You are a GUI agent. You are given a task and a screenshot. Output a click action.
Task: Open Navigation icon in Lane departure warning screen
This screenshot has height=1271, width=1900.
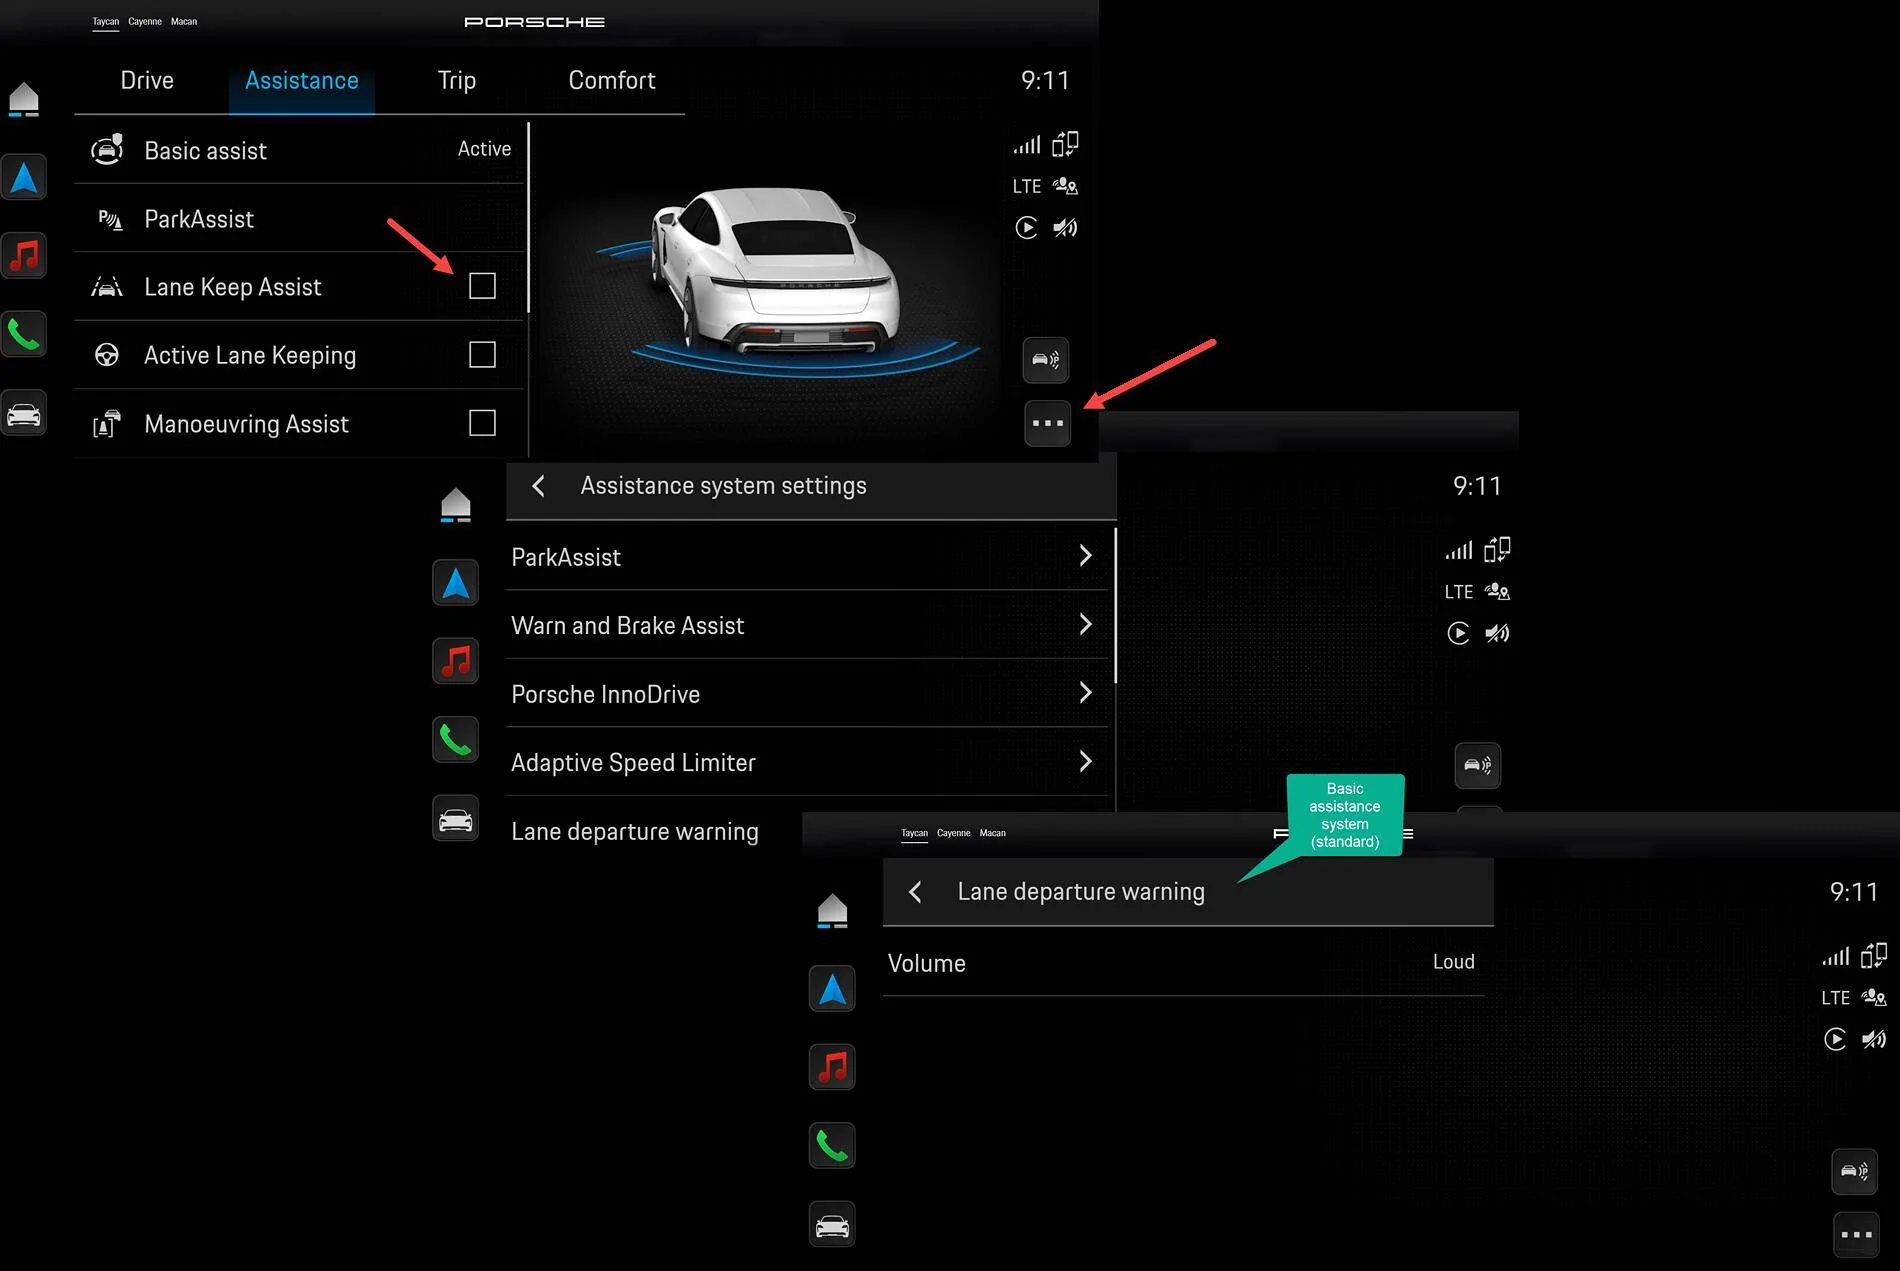pos(832,989)
